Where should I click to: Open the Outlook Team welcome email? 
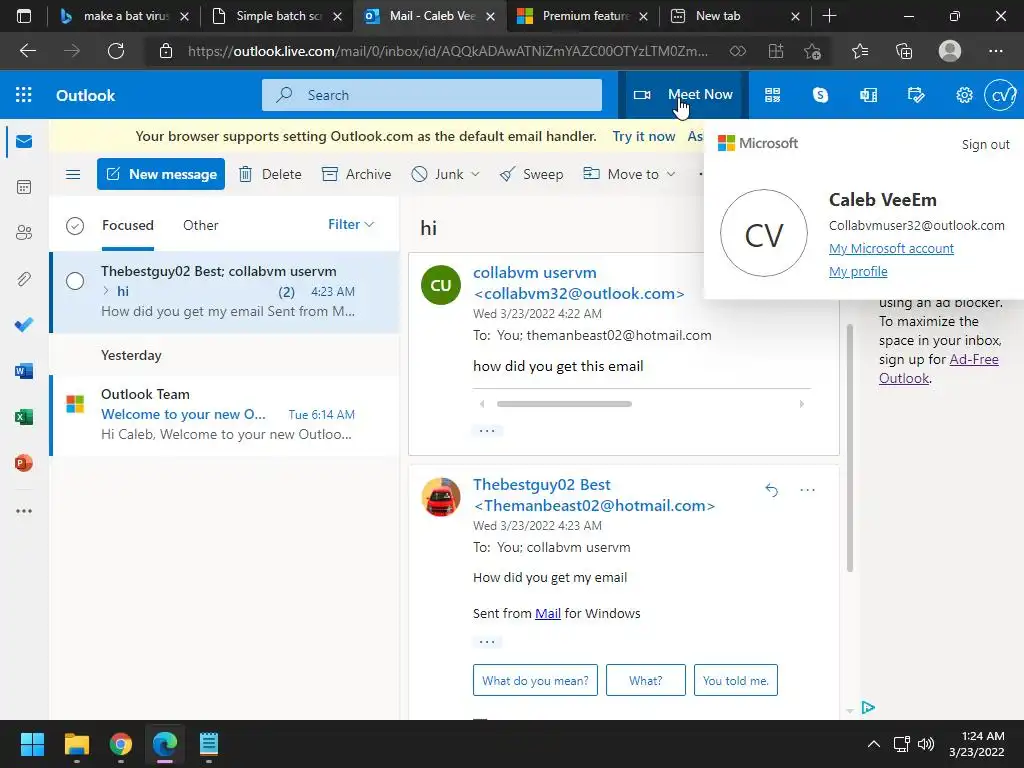click(x=225, y=415)
